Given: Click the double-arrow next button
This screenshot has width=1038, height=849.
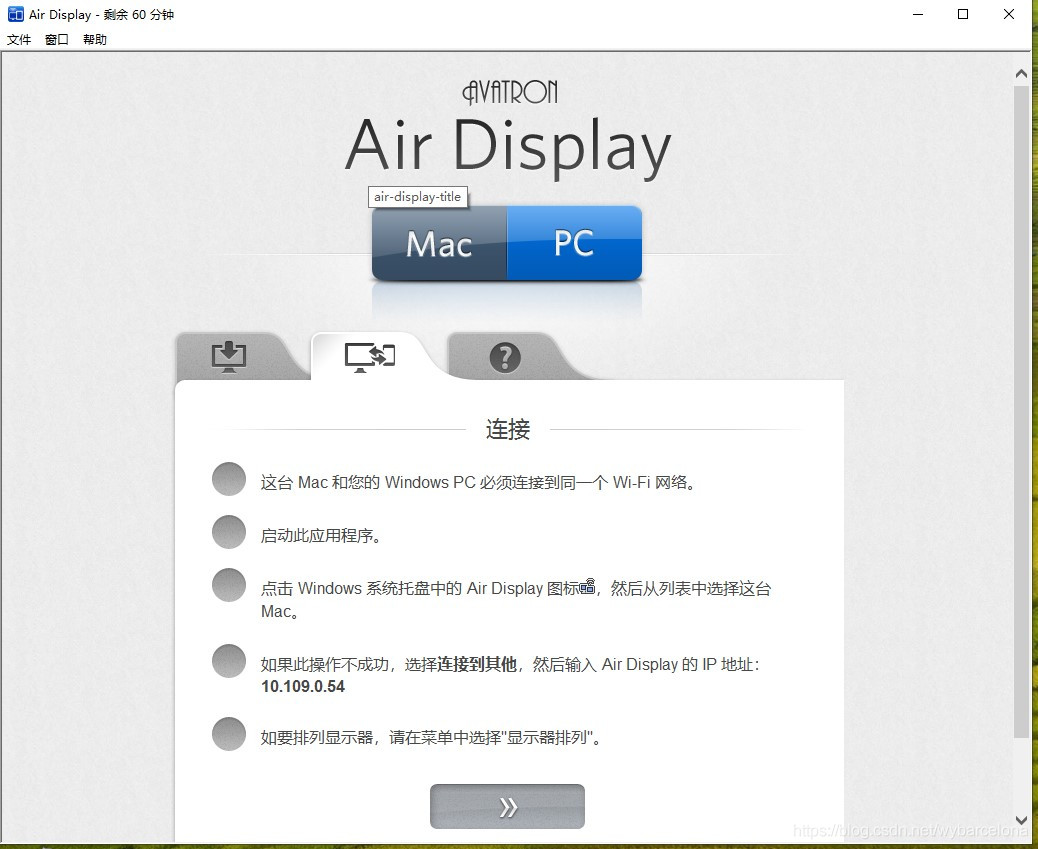Looking at the screenshot, I should 507,807.
